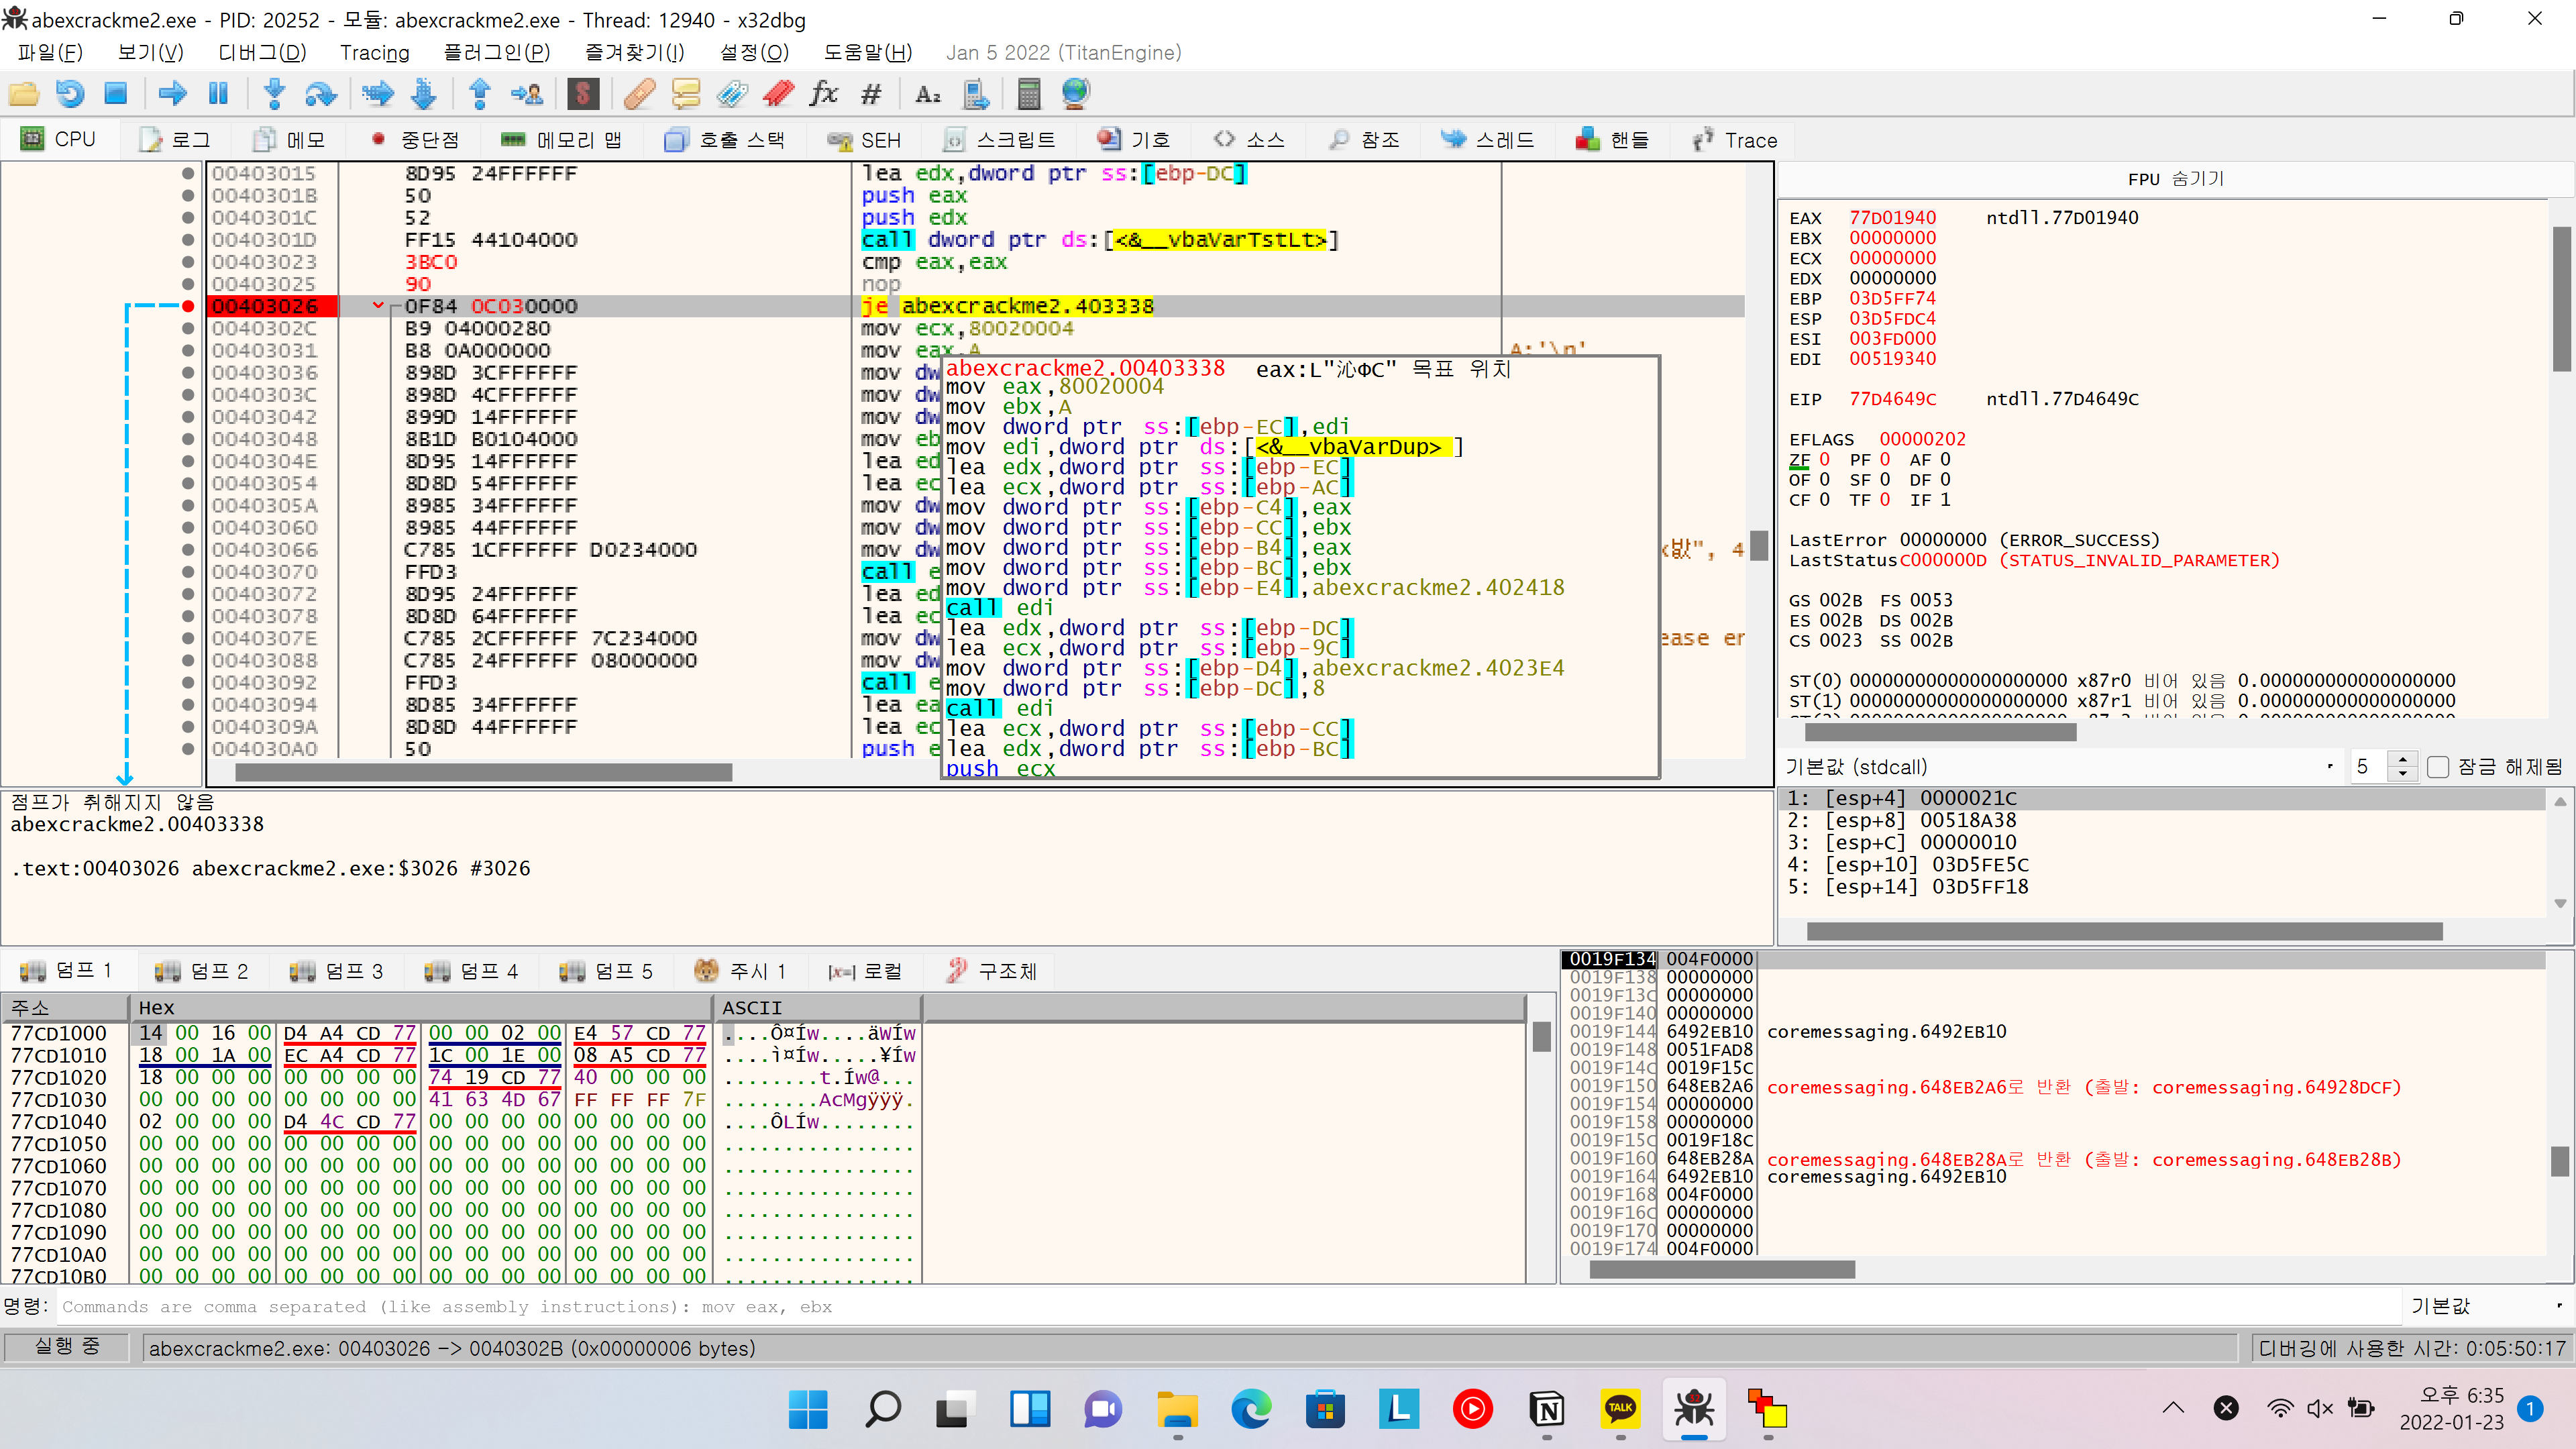The image size is (2576, 1449).
Task: Open the 디버그(D) menu
Action: click(x=262, y=52)
